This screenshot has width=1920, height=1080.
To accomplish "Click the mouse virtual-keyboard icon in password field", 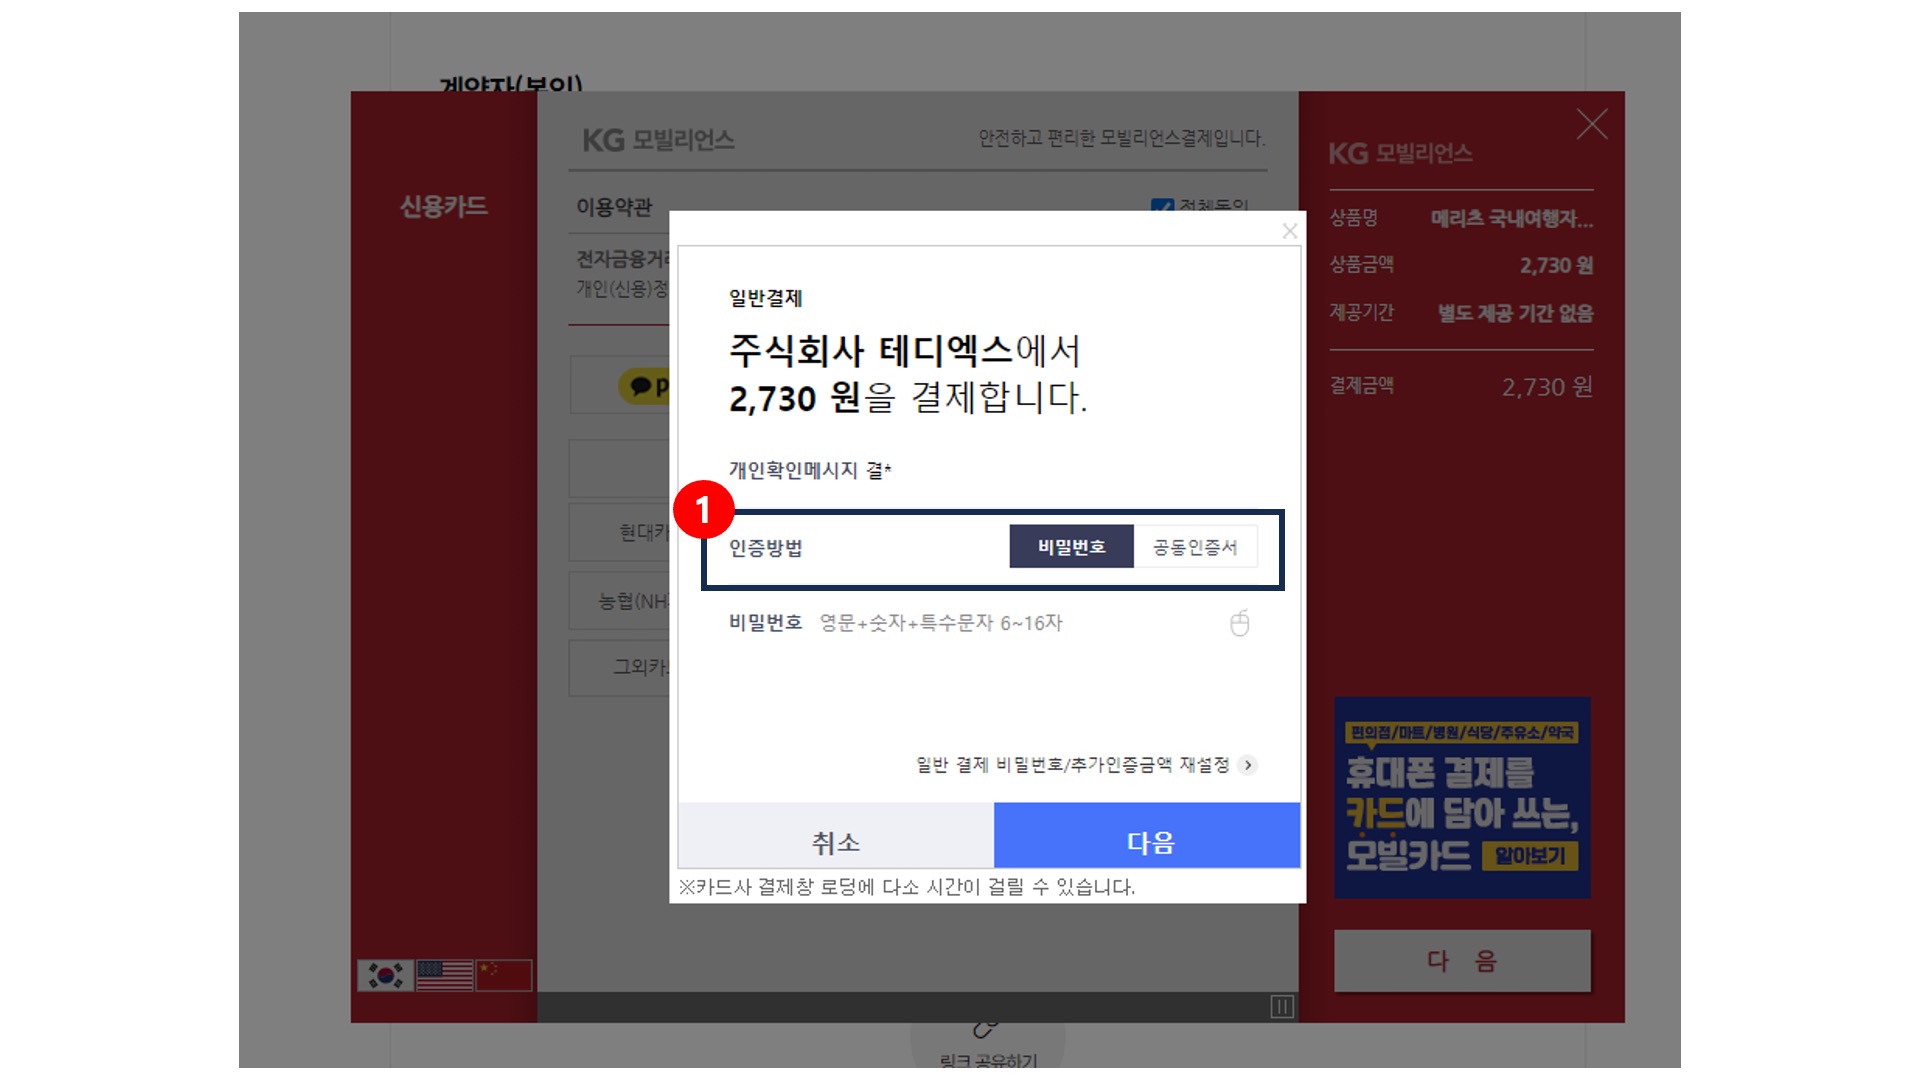I will (1239, 623).
